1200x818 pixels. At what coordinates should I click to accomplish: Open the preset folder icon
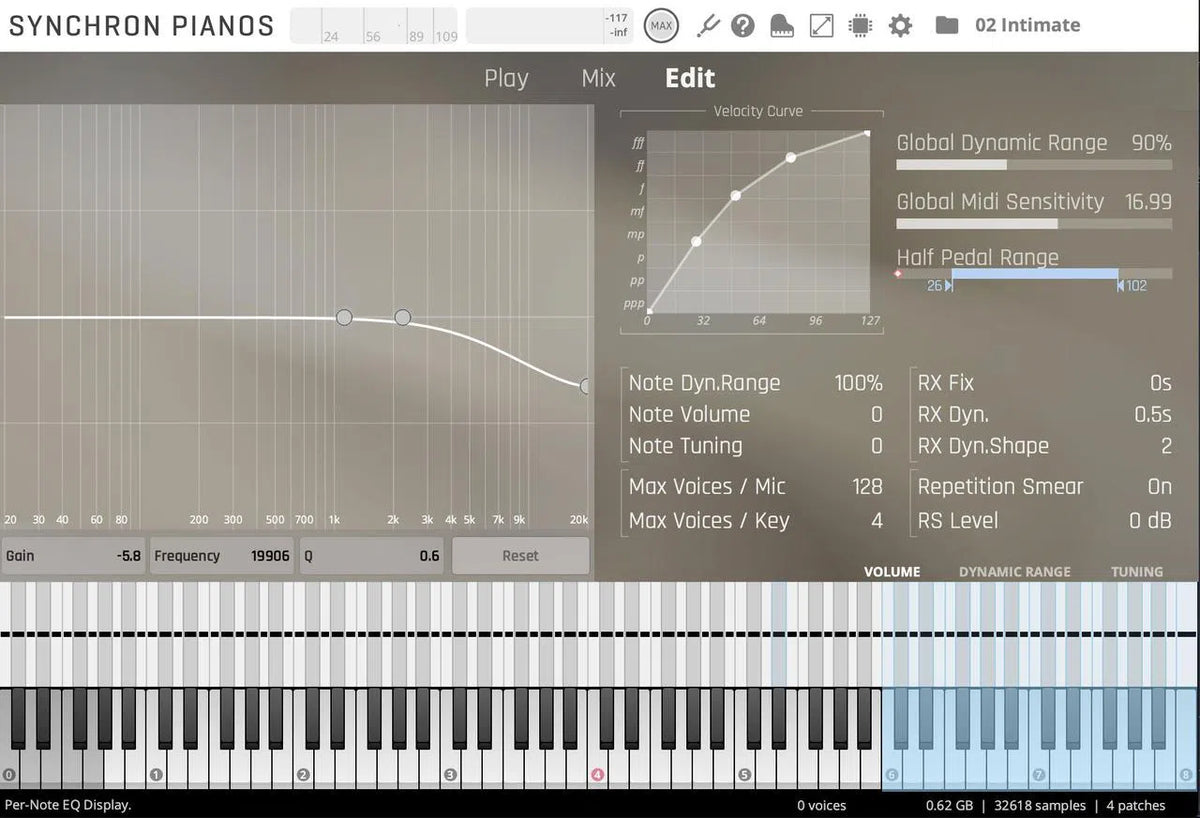point(946,25)
